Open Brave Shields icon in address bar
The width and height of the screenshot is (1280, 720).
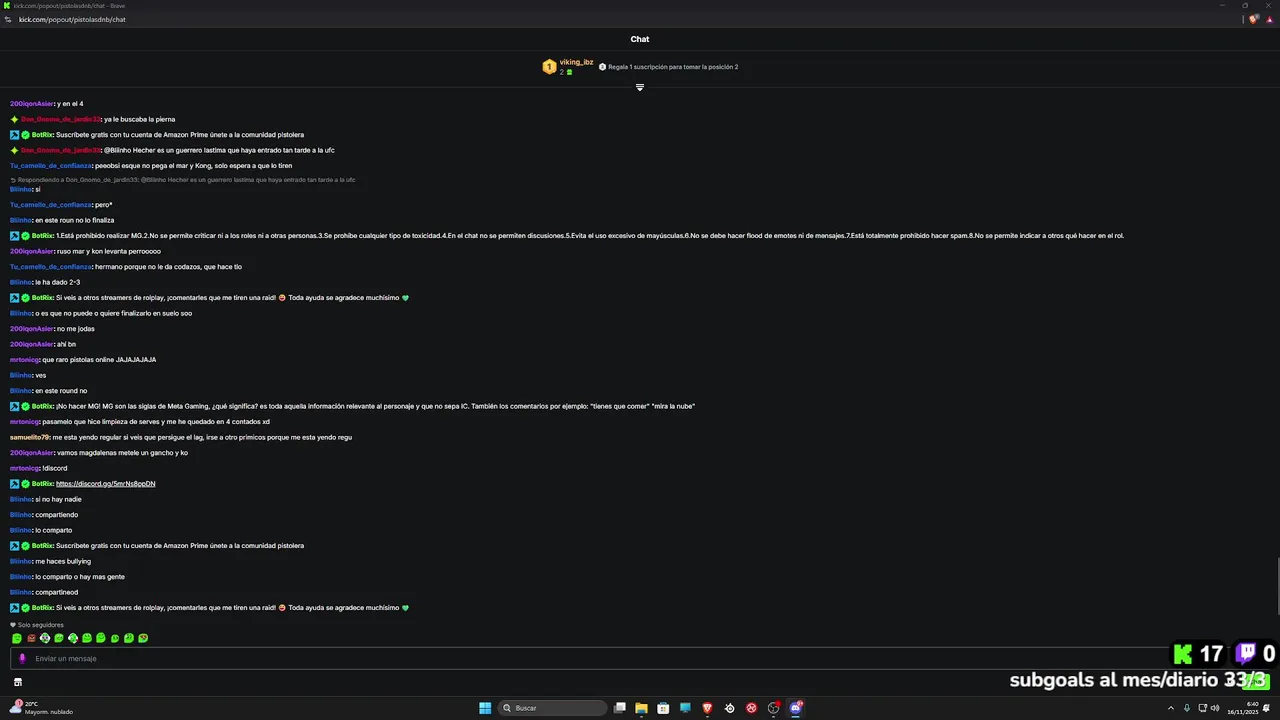(x=1253, y=19)
